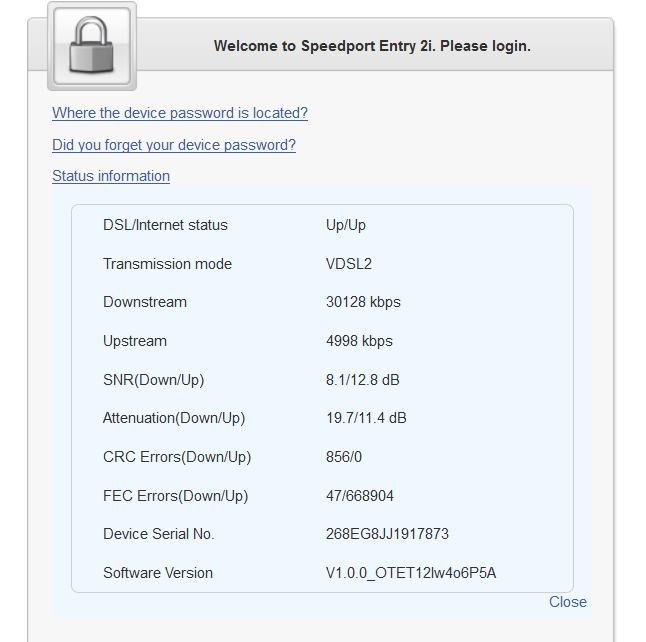Image resolution: width=646 pixels, height=642 pixels.
Task: Click the padlock icon in the header
Action: (91, 47)
